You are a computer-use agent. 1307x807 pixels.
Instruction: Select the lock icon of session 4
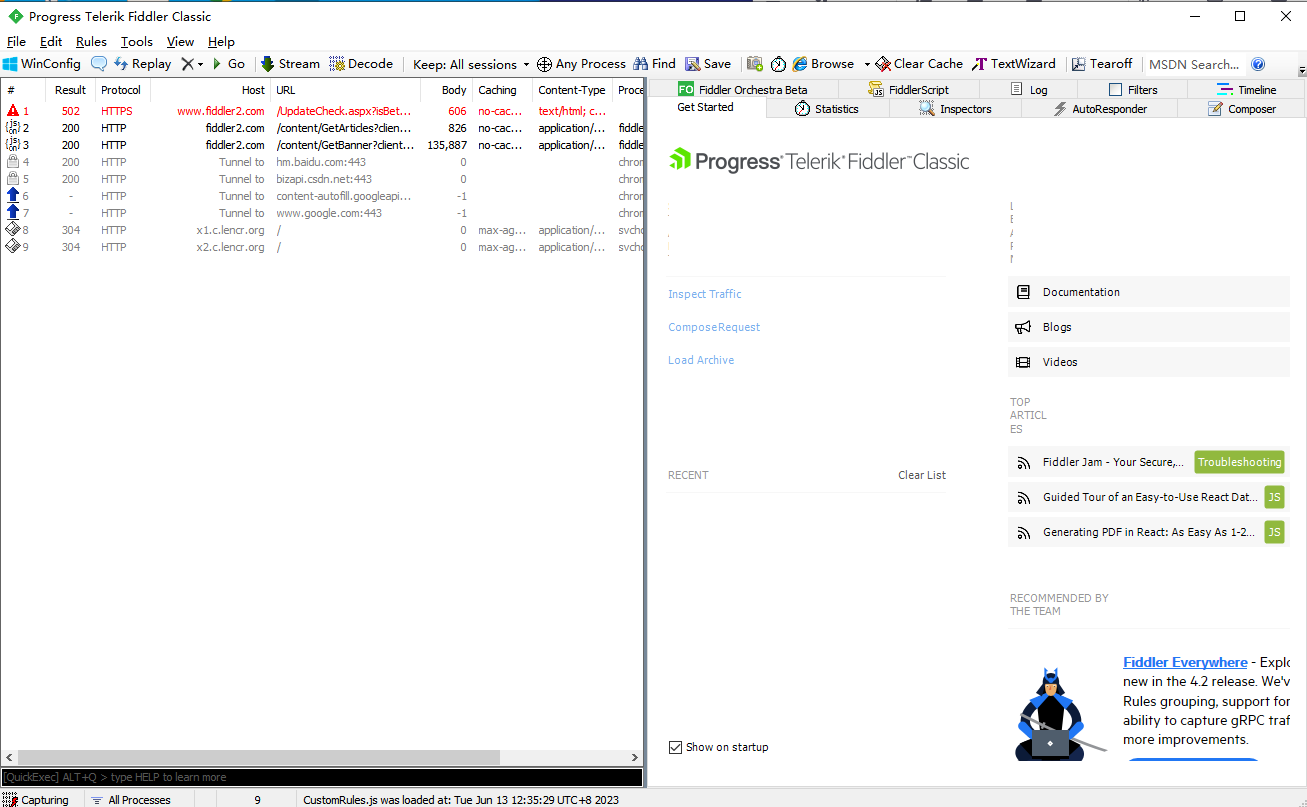point(13,162)
